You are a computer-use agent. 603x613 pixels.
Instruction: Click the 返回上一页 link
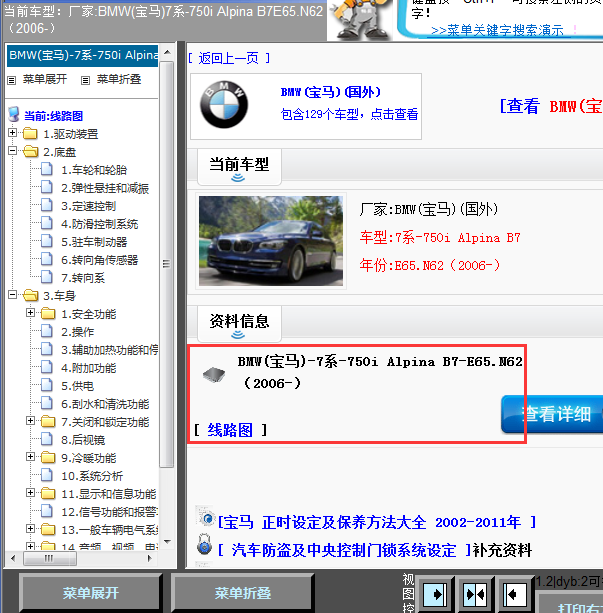229,58
